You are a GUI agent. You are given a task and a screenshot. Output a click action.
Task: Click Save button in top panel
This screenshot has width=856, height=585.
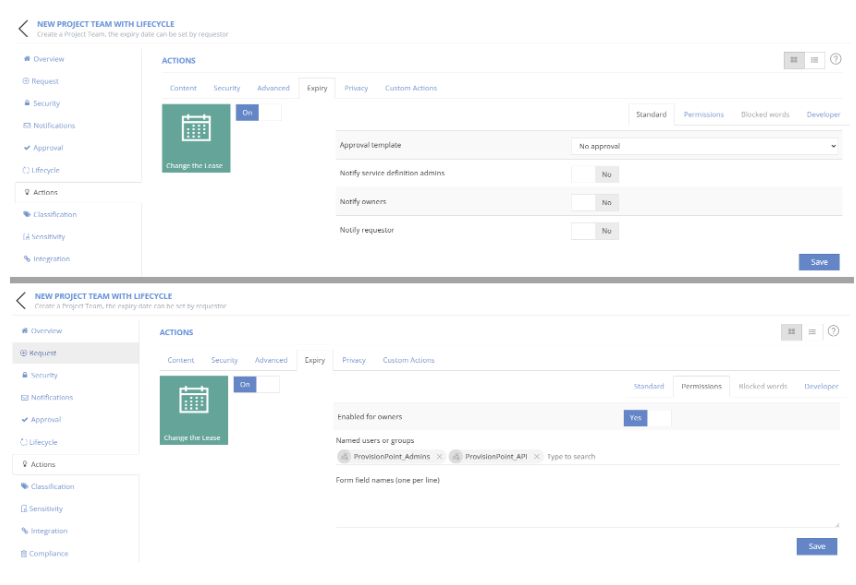819,262
